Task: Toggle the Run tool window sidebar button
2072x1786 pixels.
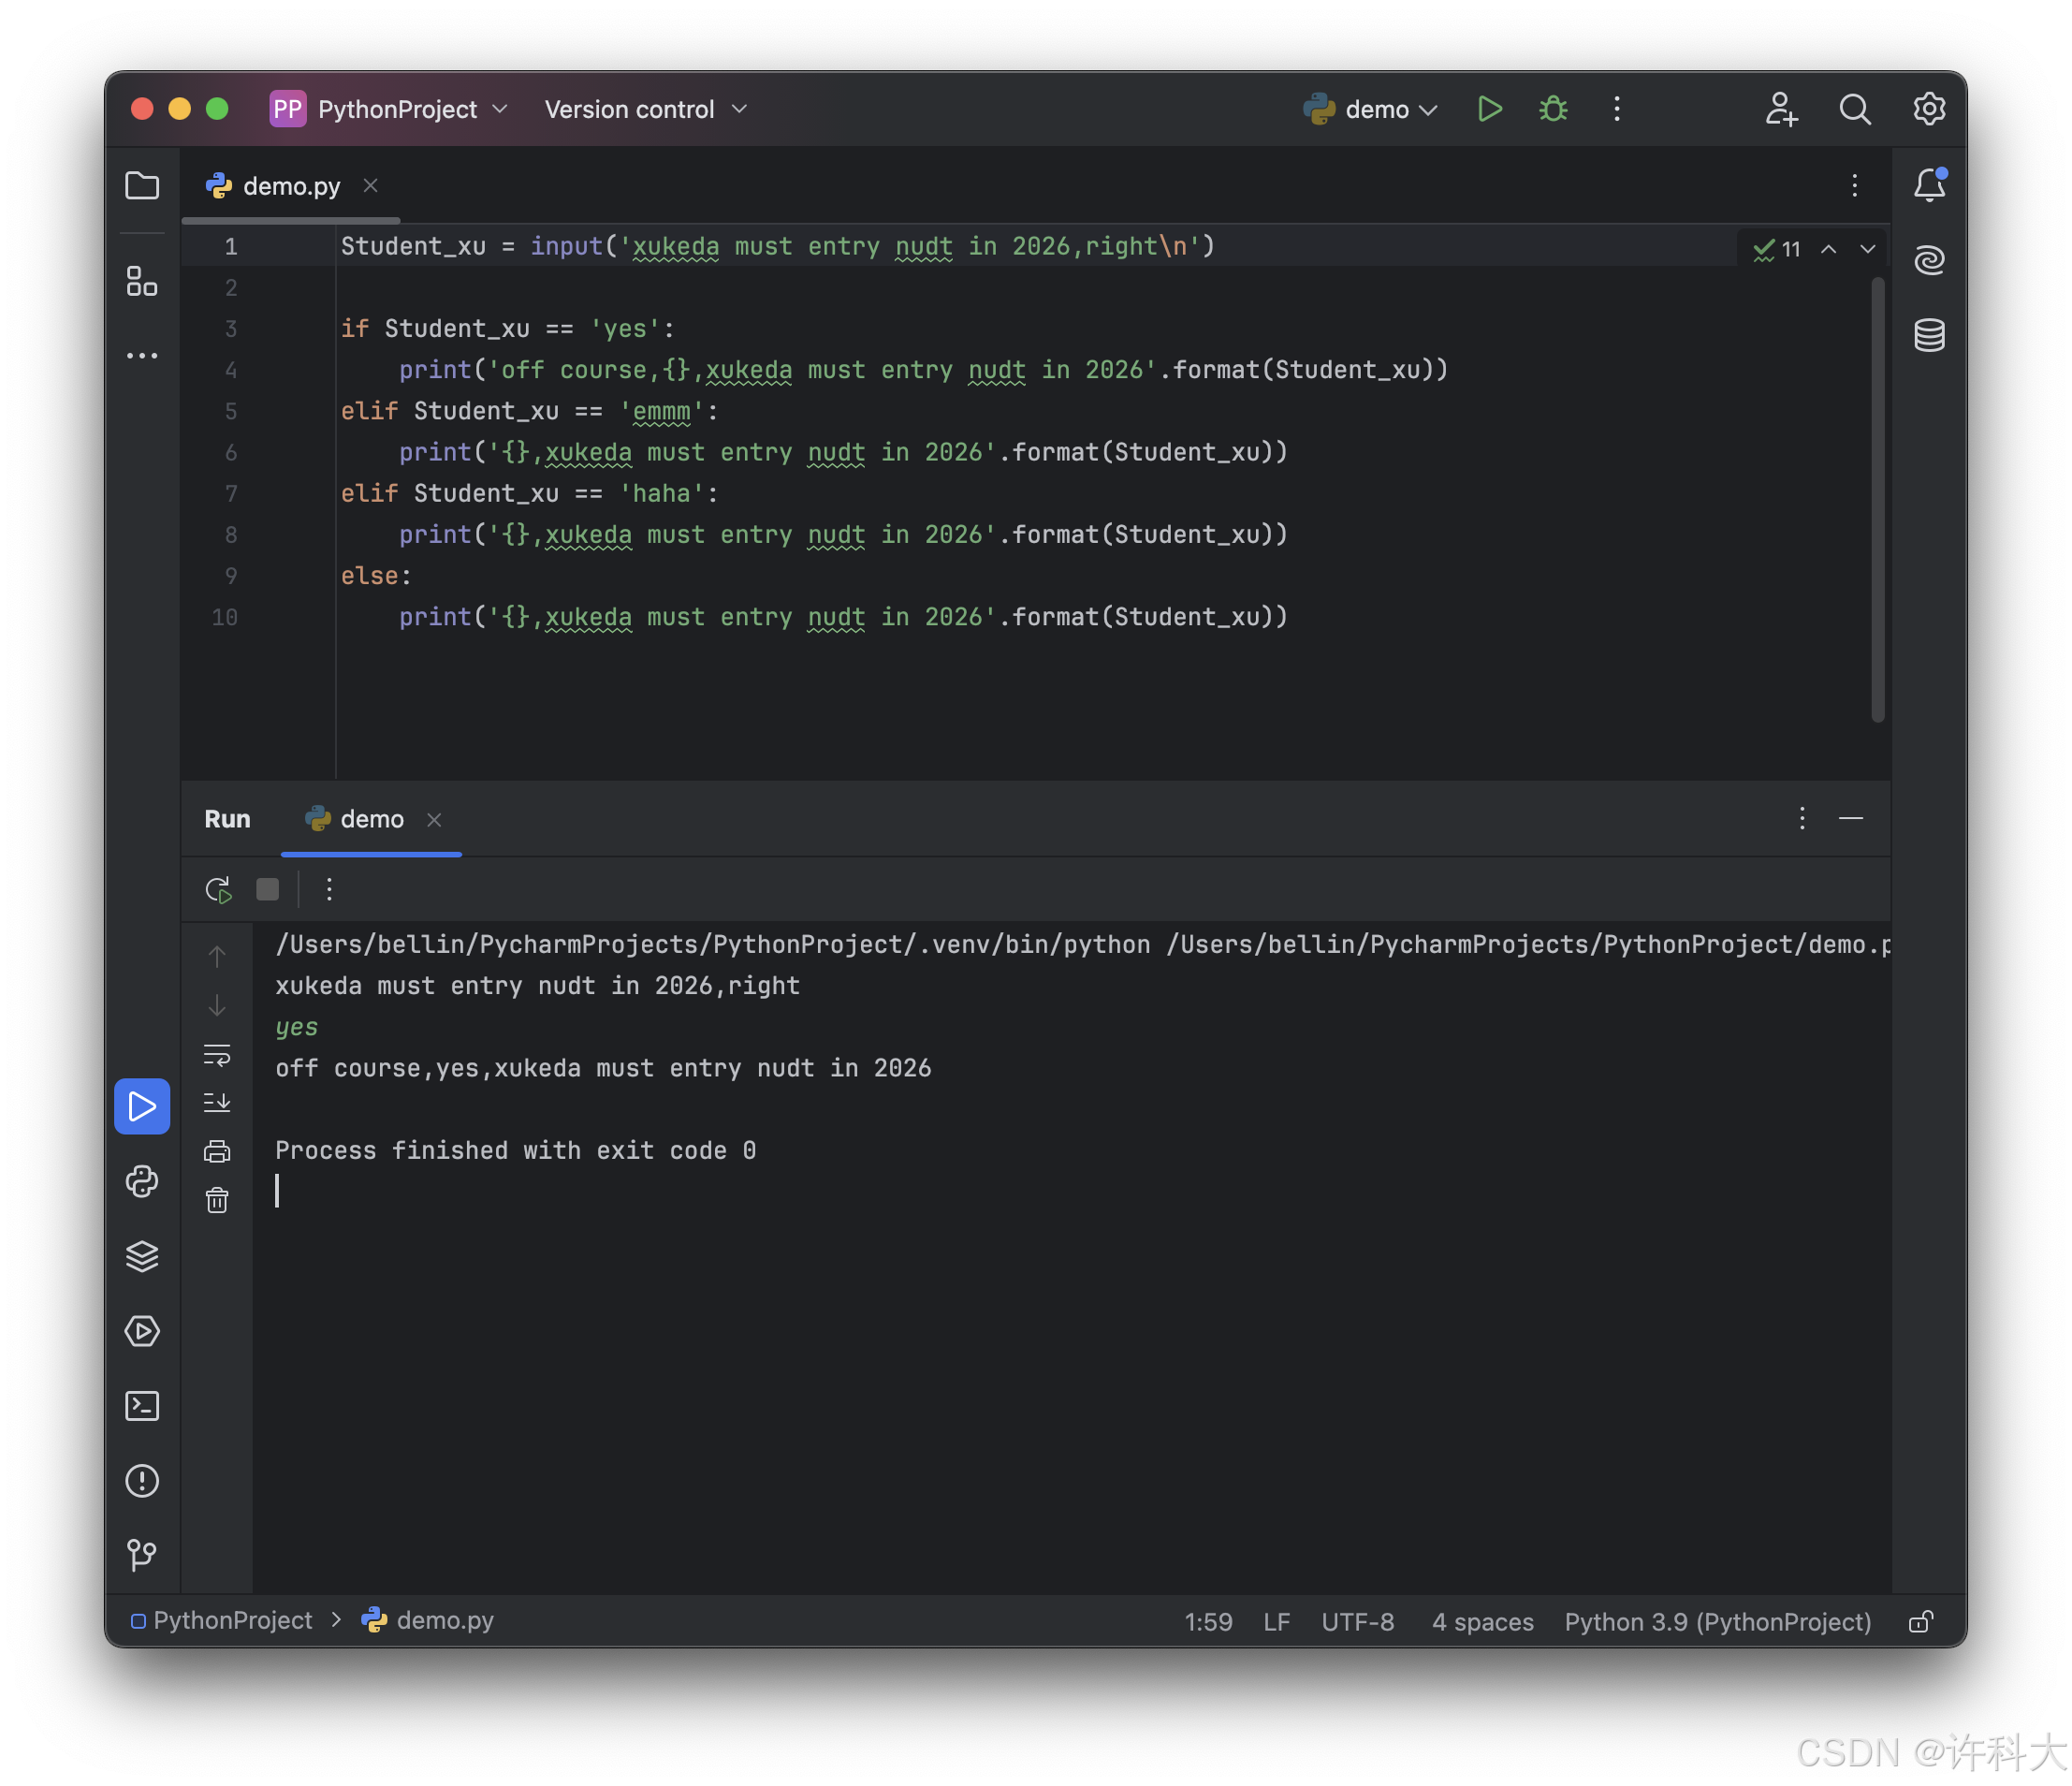Action: (x=142, y=1106)
